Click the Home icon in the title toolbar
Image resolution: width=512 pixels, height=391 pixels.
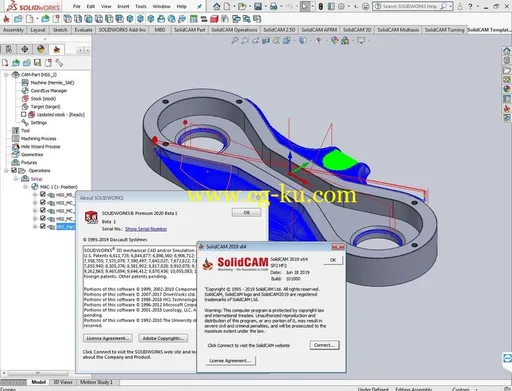[x=216, y=6]
